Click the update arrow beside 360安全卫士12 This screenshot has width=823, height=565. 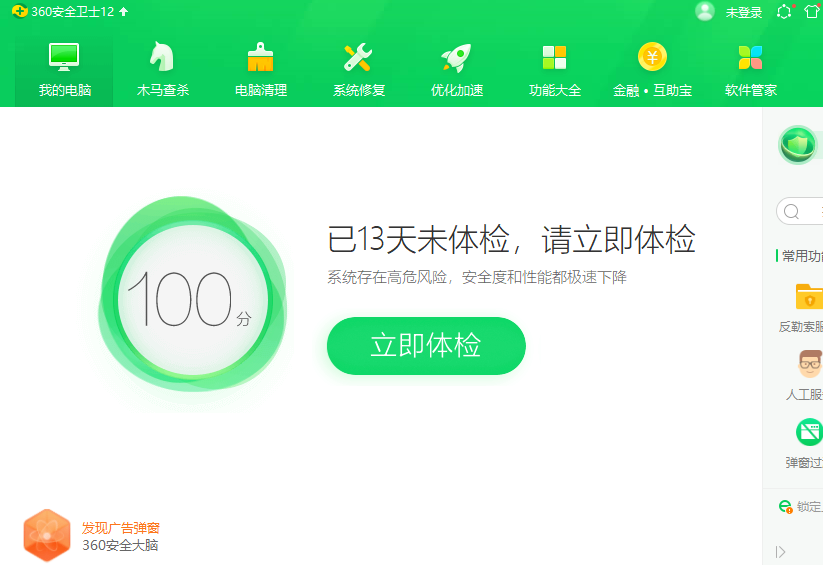pyautogui.click(x=124, y=12)
